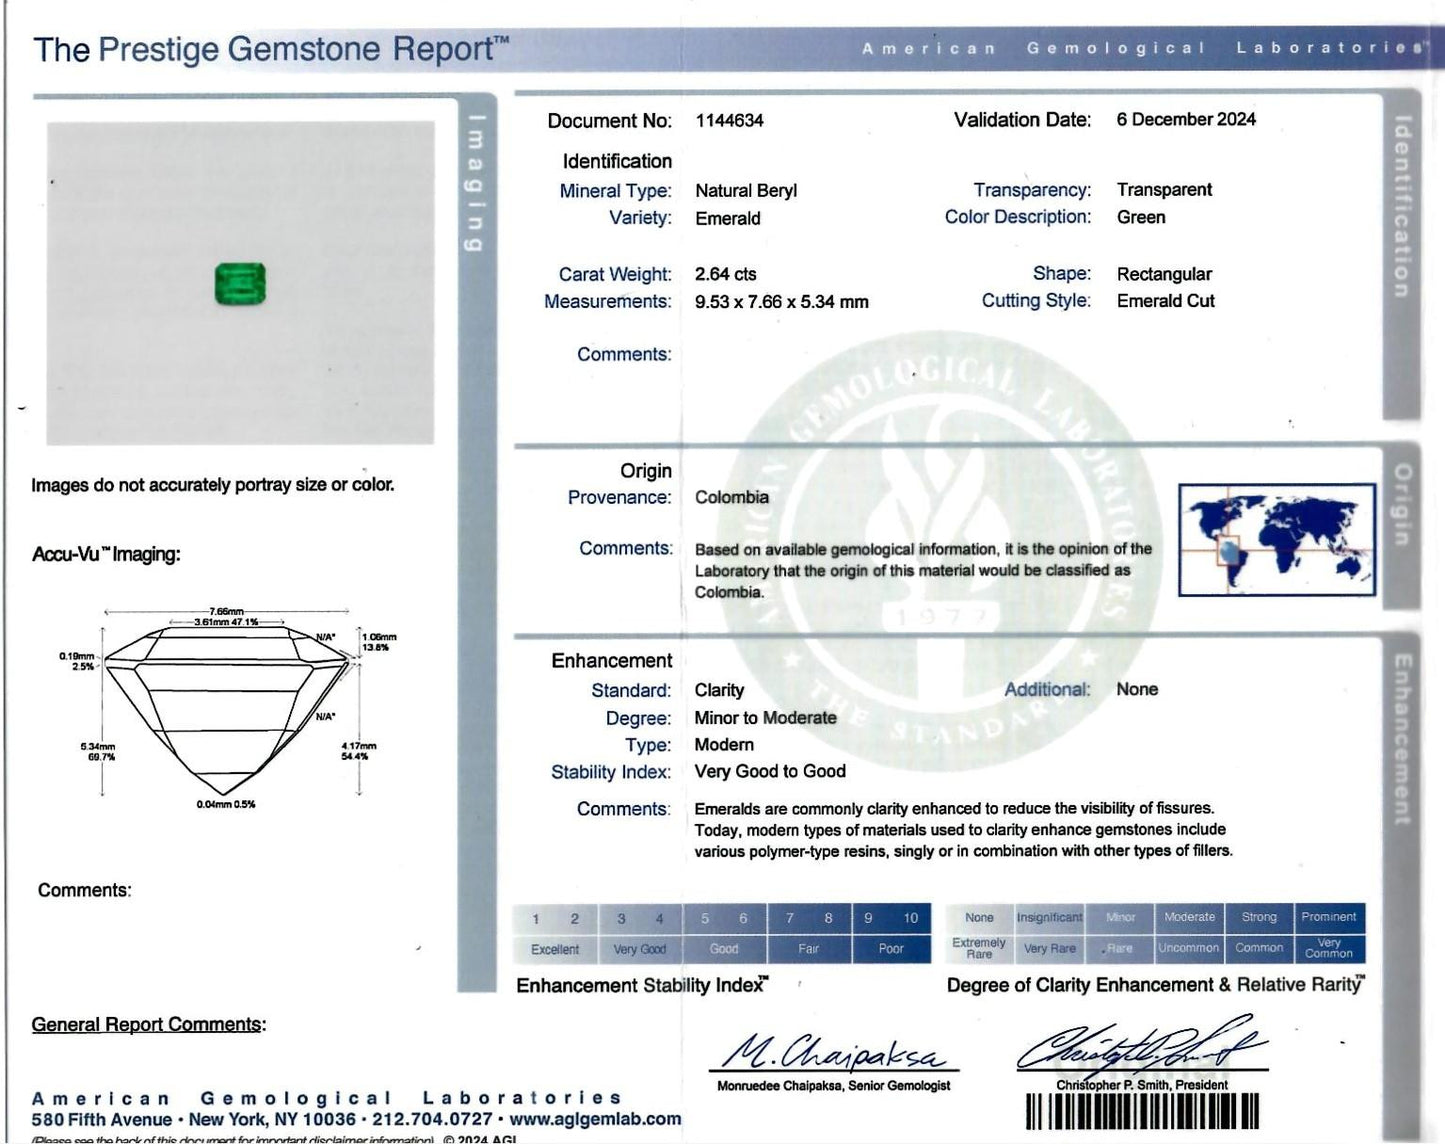Click Christopher P. Smith's signature
1445x1144 pixels.
[1142, 1049]
